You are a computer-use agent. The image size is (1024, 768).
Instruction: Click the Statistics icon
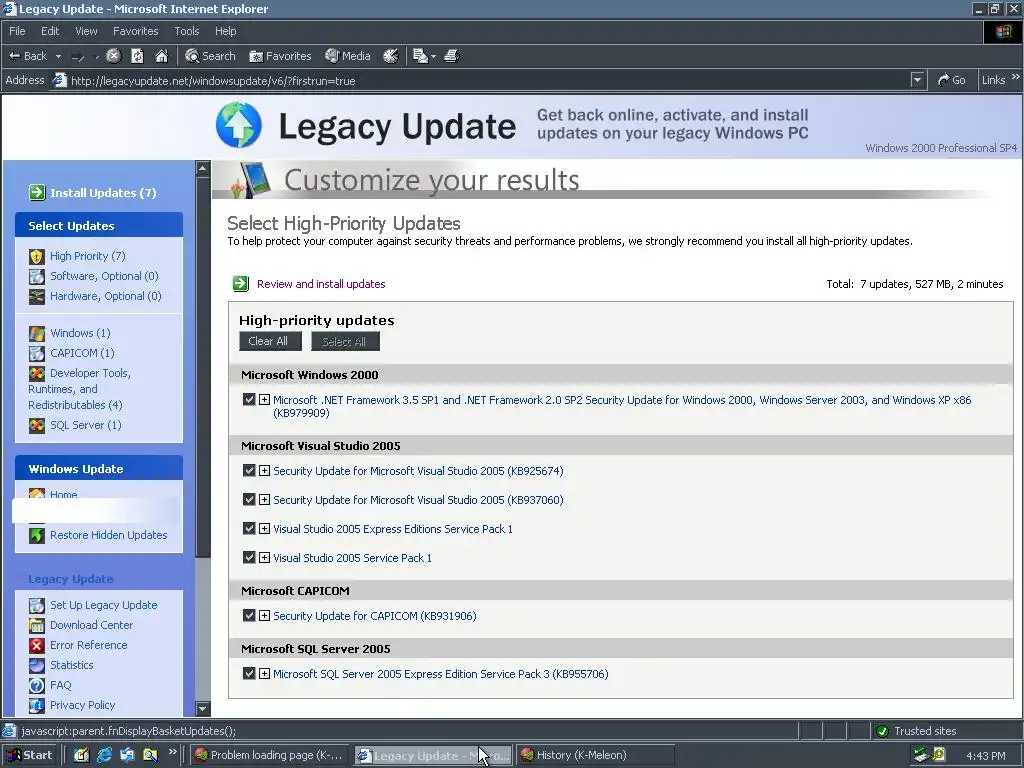pyautogui.click(x=37, y=665)
